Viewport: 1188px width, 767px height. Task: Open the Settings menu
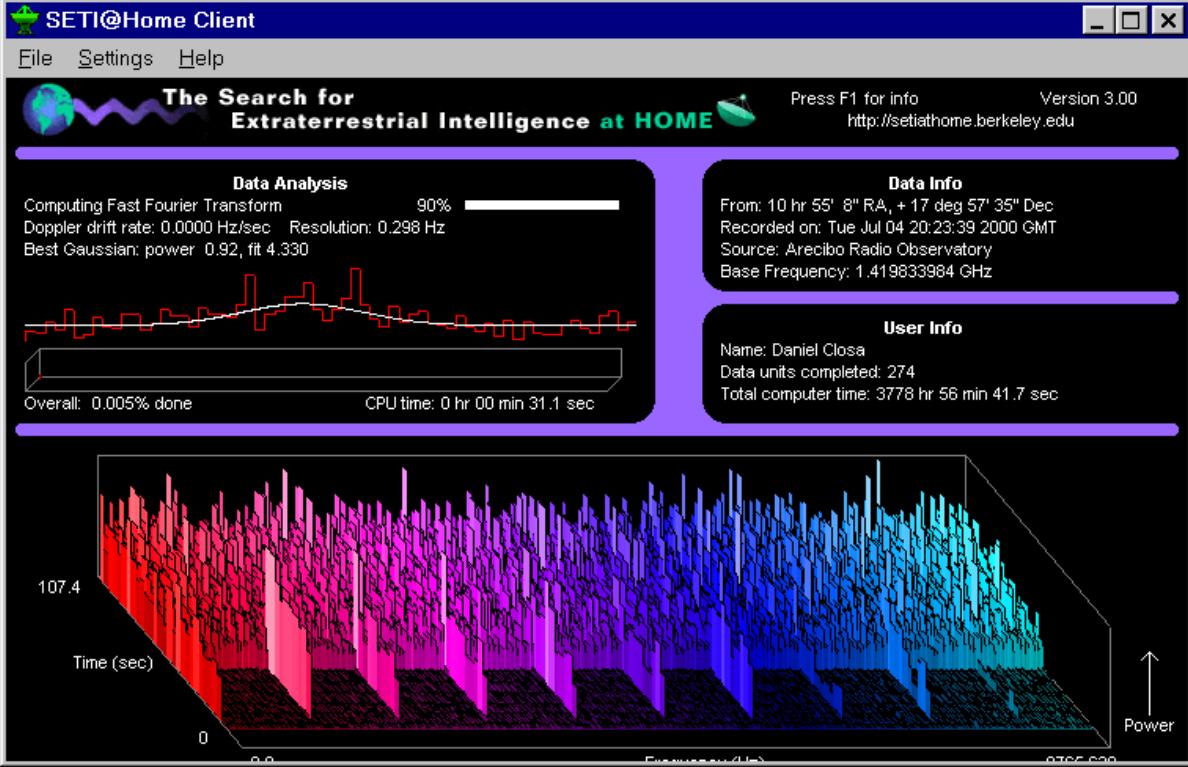click(x=115, y=58)
